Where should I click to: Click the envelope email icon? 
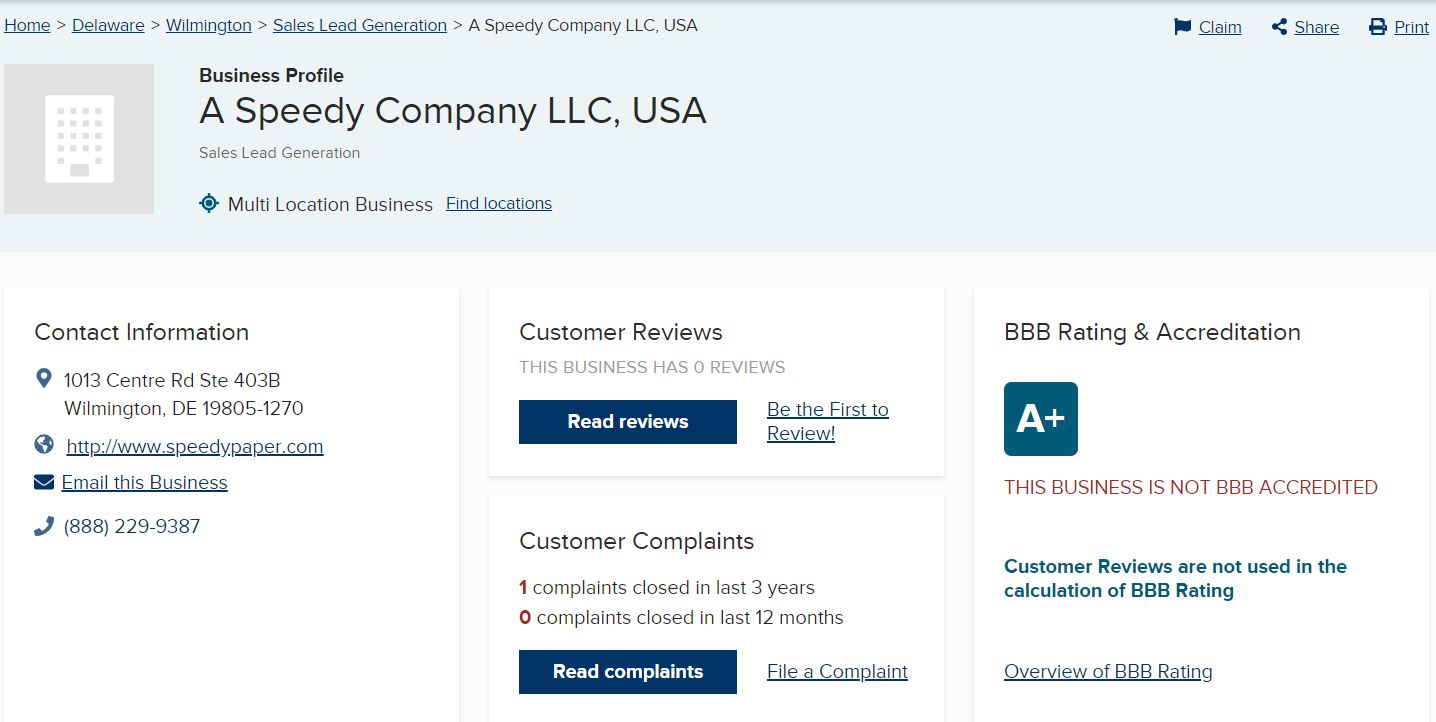click(44, 483)
